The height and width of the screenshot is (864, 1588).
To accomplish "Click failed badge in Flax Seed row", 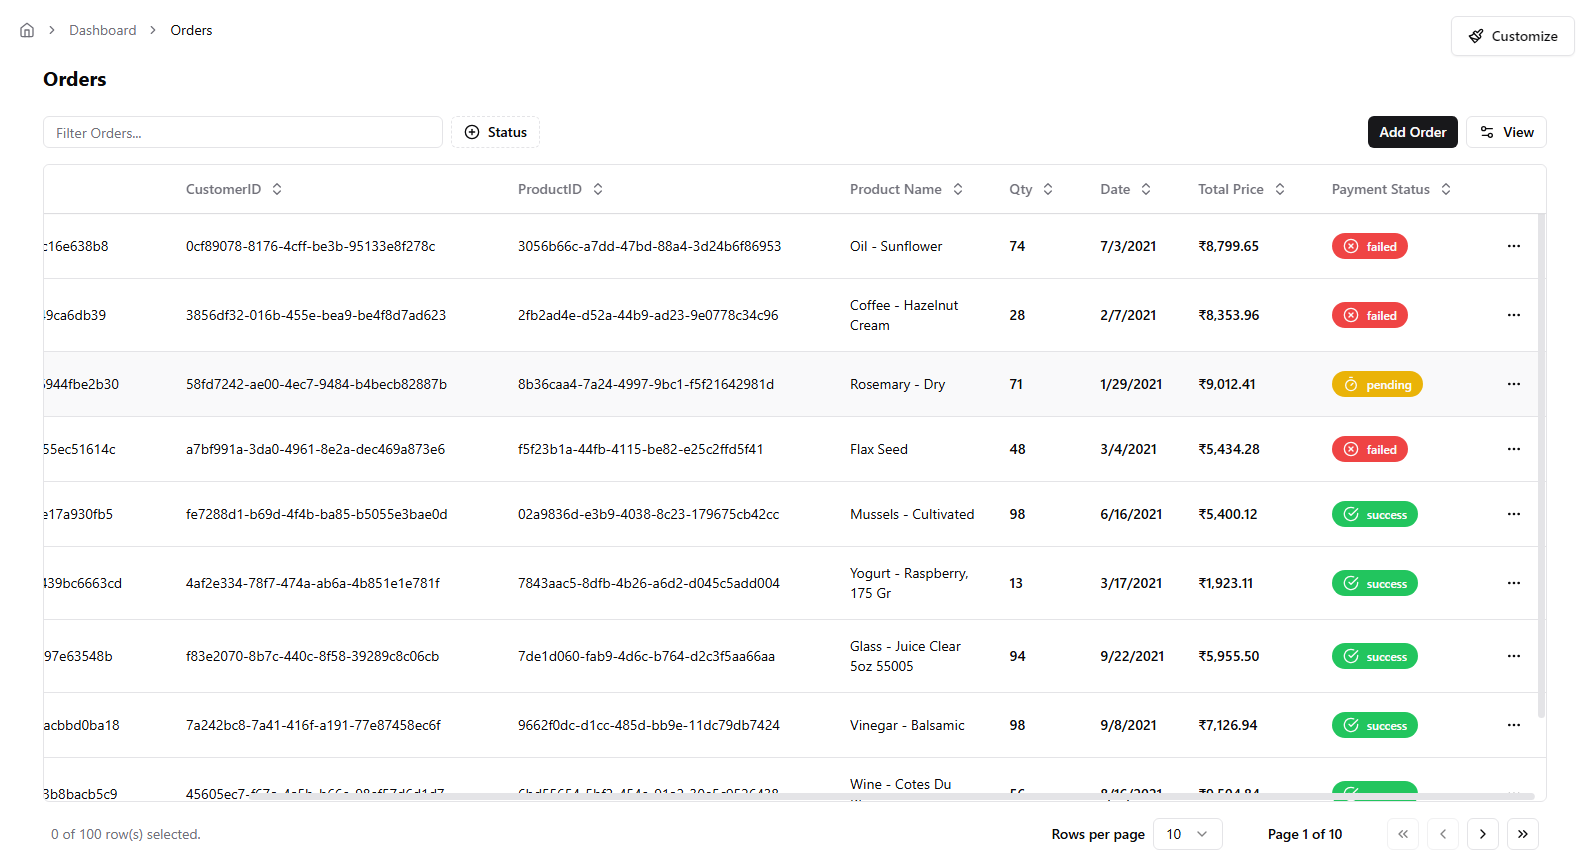I will pyautogui.click(x=1369, y=449).
